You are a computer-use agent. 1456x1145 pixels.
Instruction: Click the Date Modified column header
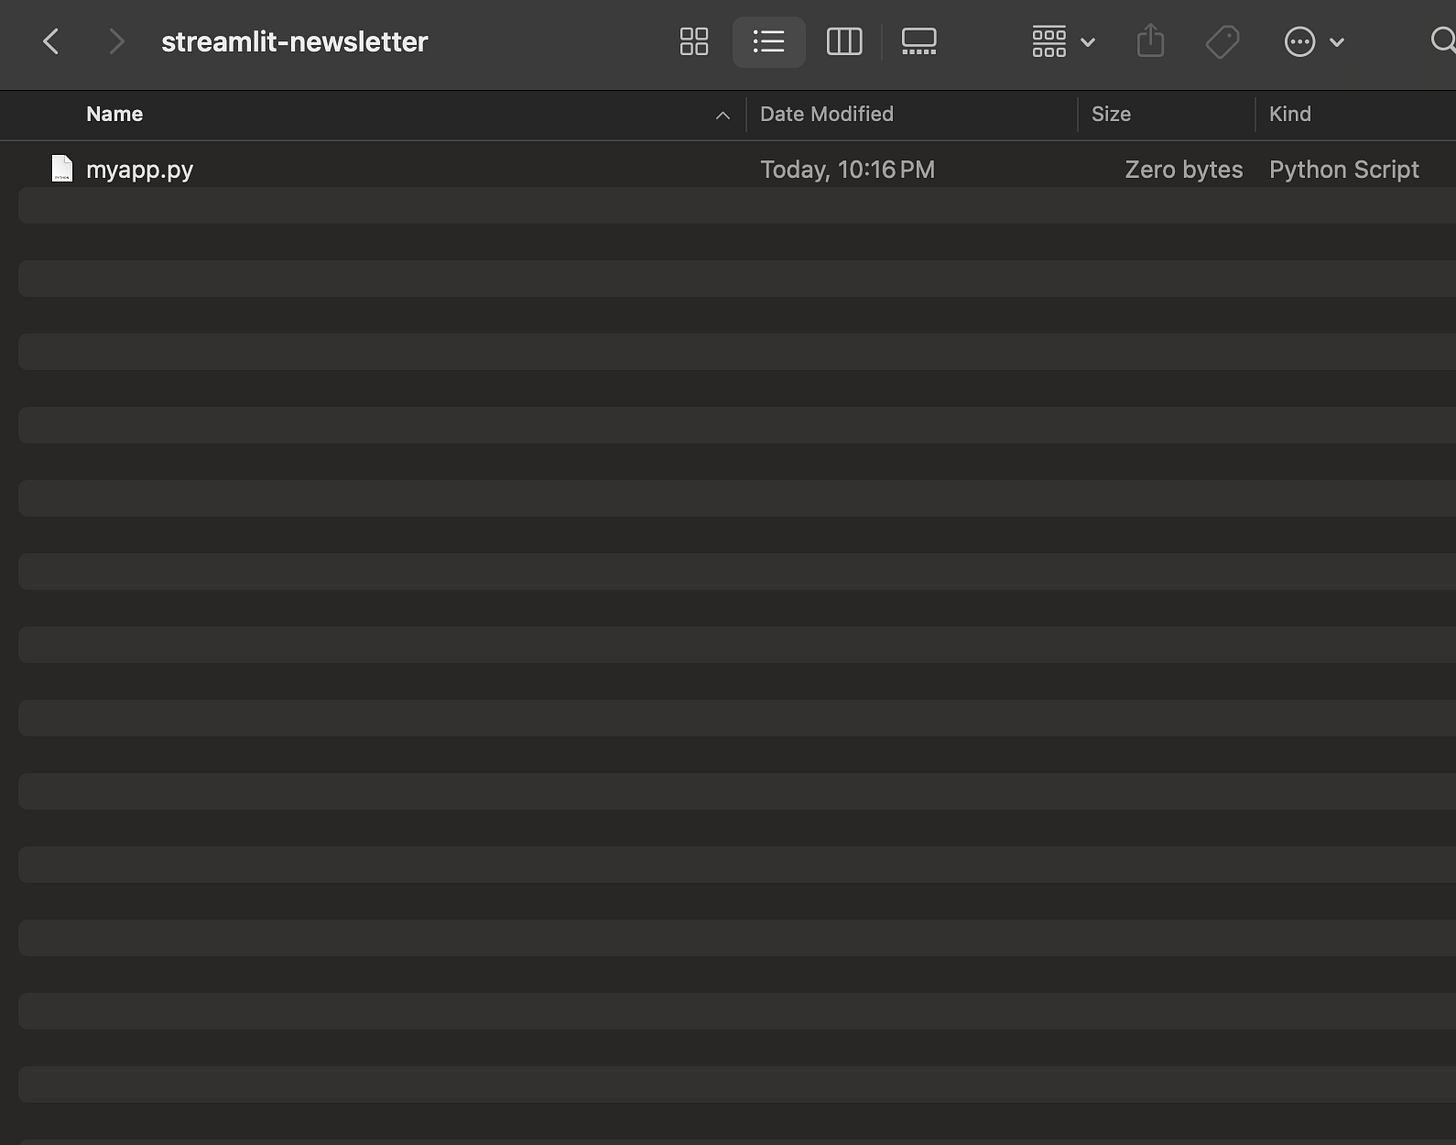pyautogui.click(x=826, y=113)
